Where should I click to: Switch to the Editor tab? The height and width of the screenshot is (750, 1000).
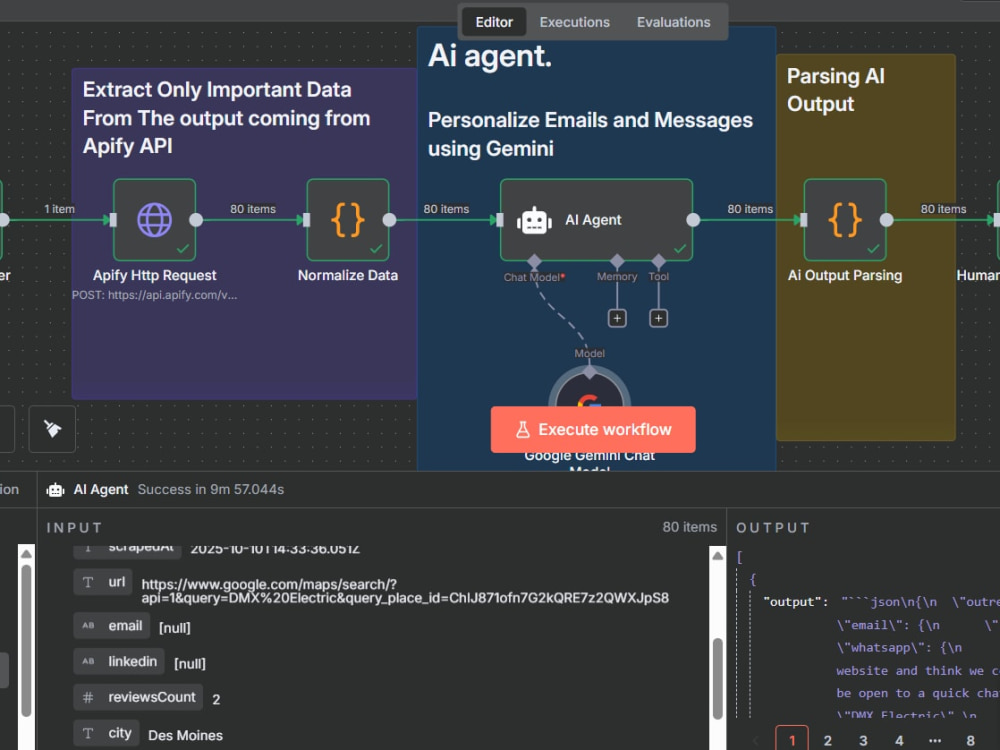click(x=494, y=22)
